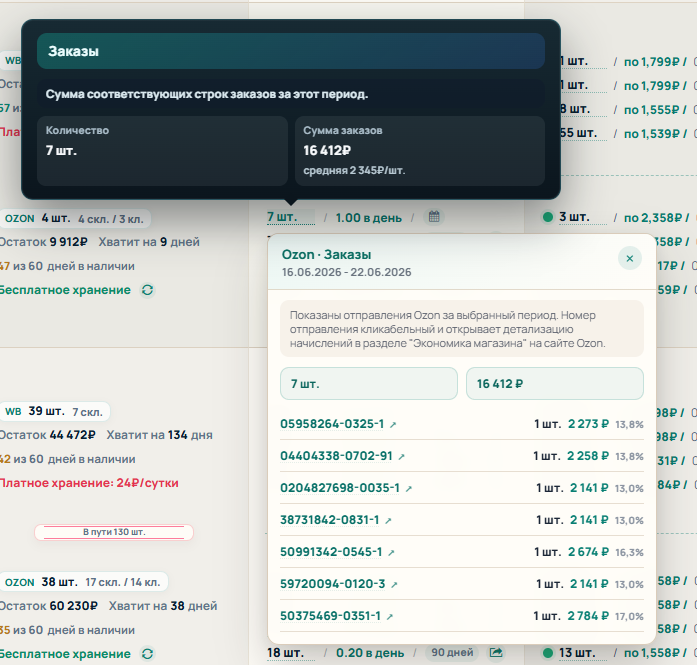
Task: Click external arrow icon after 04404338-0702-91
Action: click(401, 457)
